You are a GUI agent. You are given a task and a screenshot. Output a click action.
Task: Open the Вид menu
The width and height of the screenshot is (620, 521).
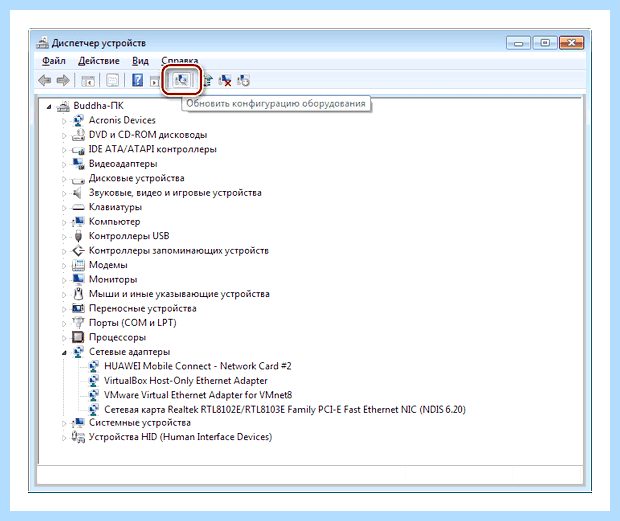pos(140,61)
